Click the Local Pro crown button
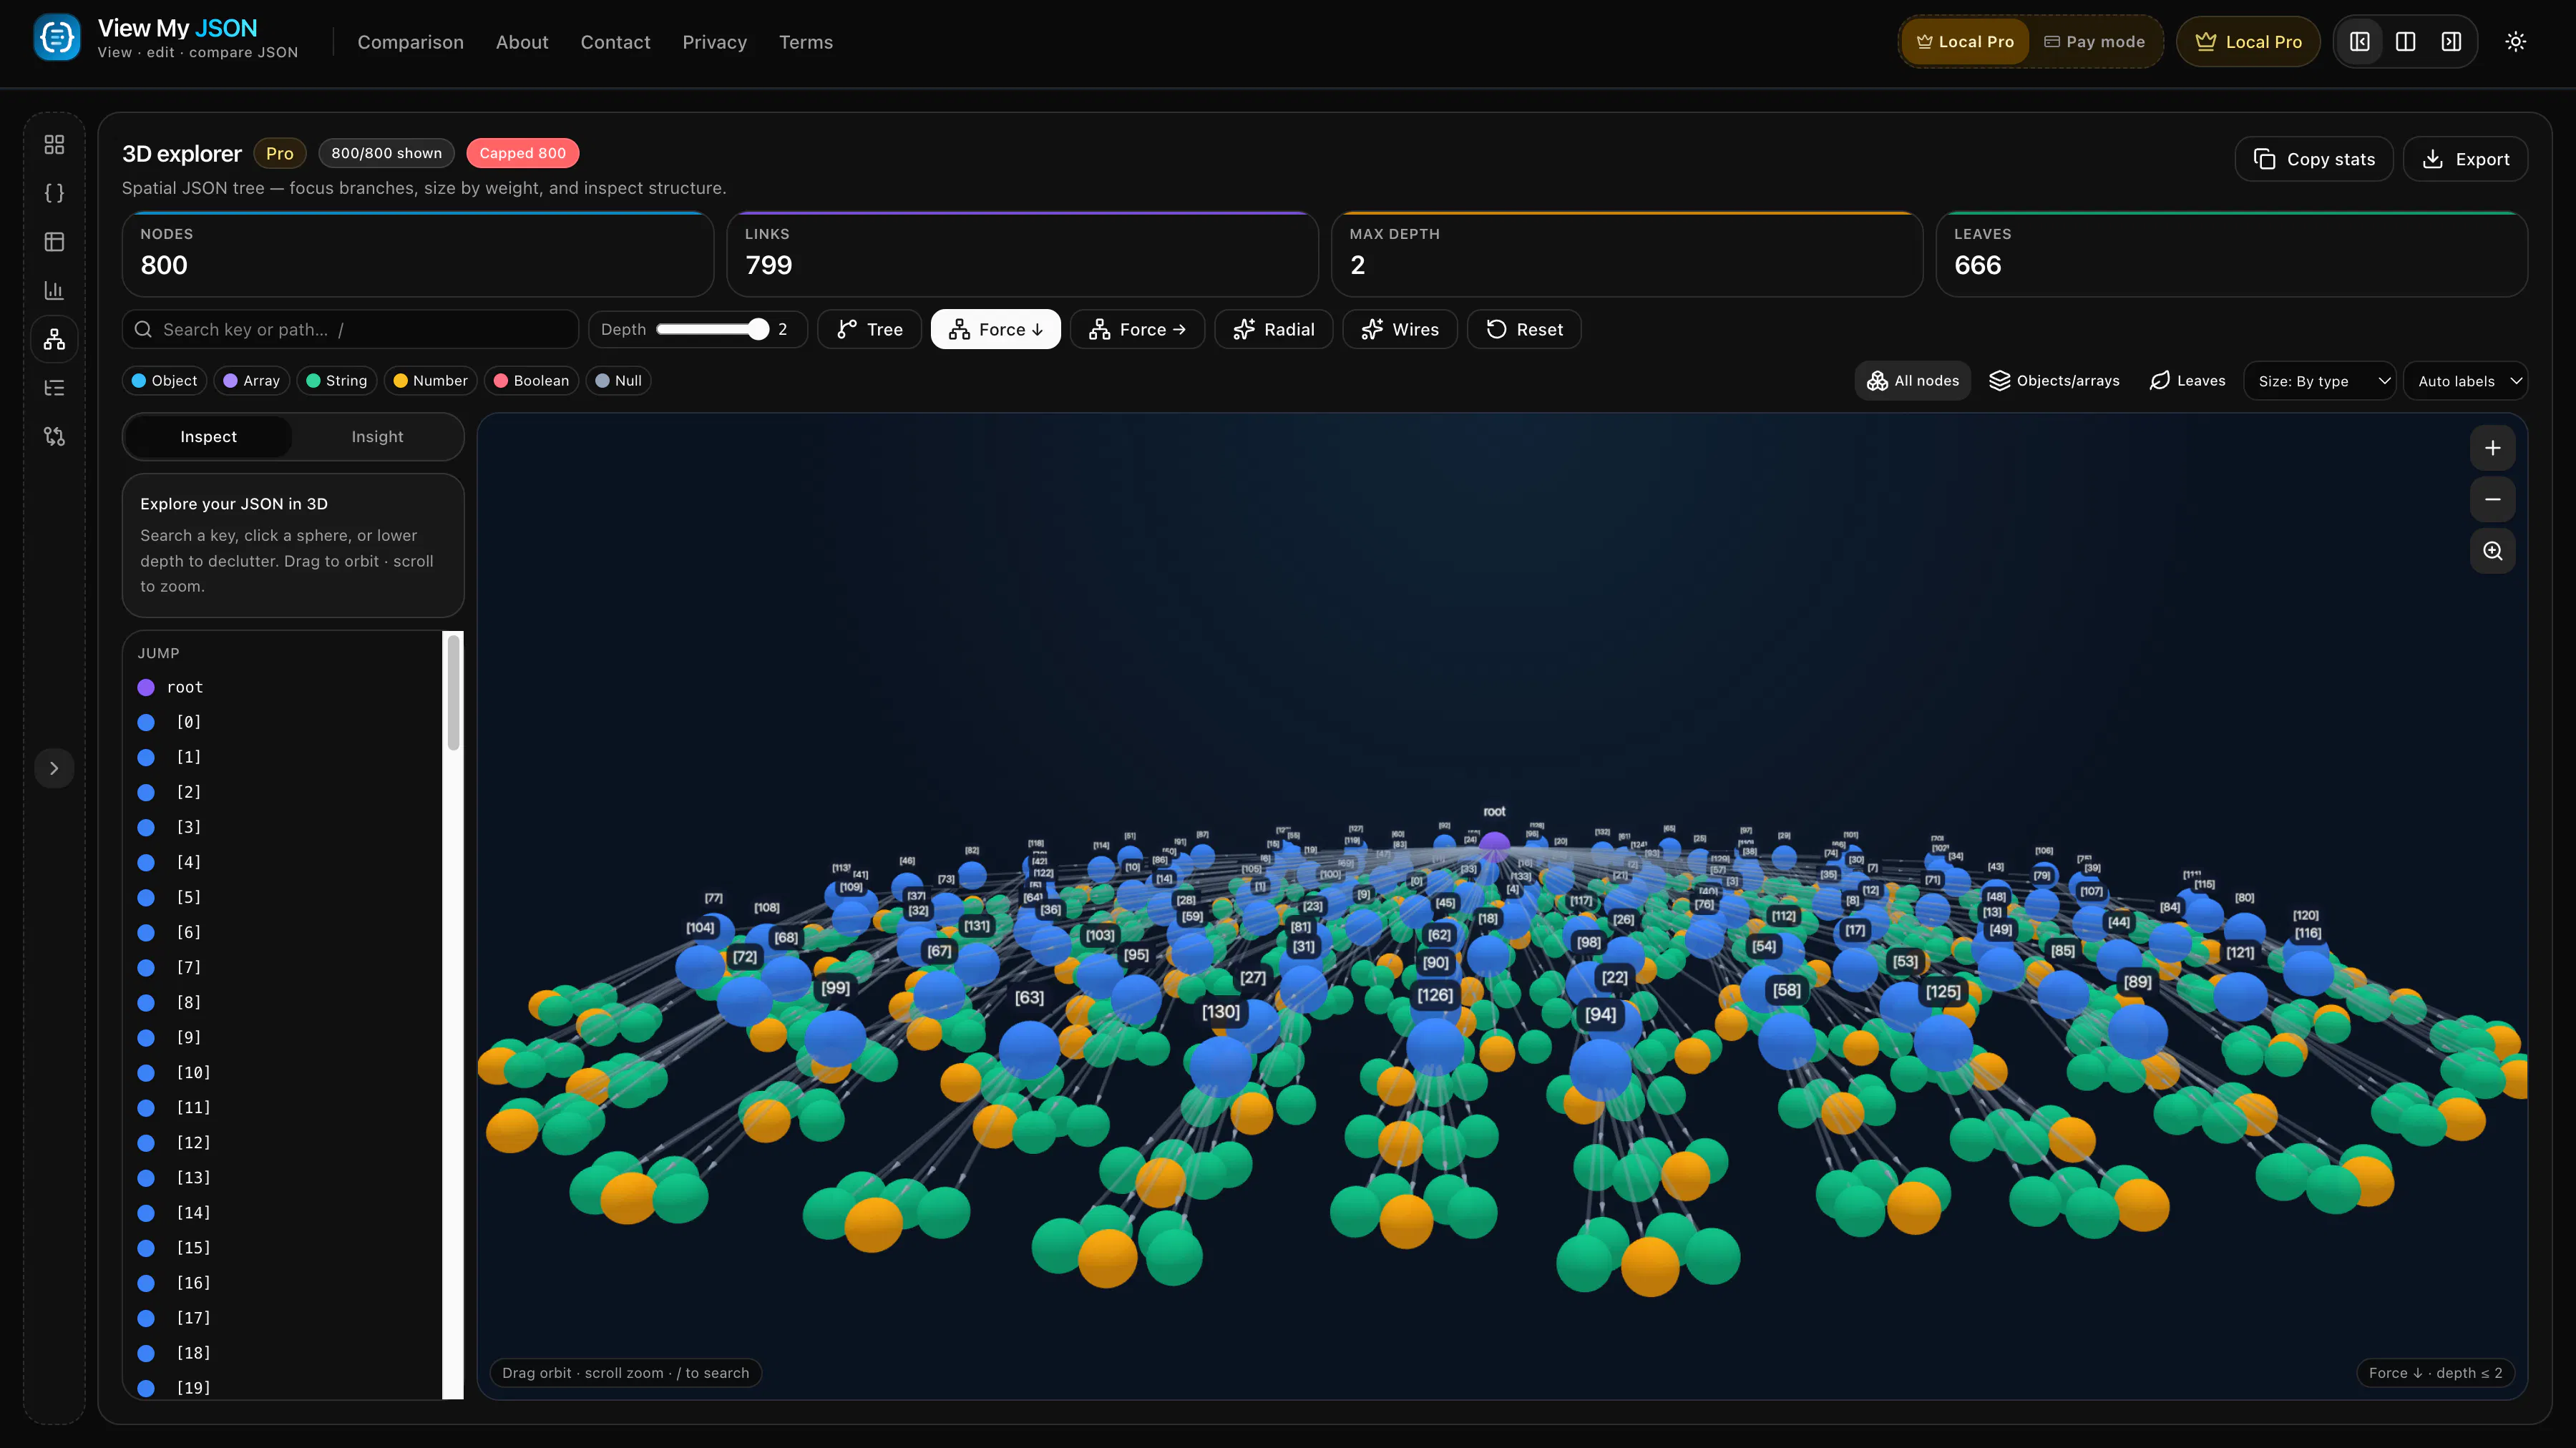Screen dimensions: 2576x1448 pyautogui.click(x=2248, y=42)
